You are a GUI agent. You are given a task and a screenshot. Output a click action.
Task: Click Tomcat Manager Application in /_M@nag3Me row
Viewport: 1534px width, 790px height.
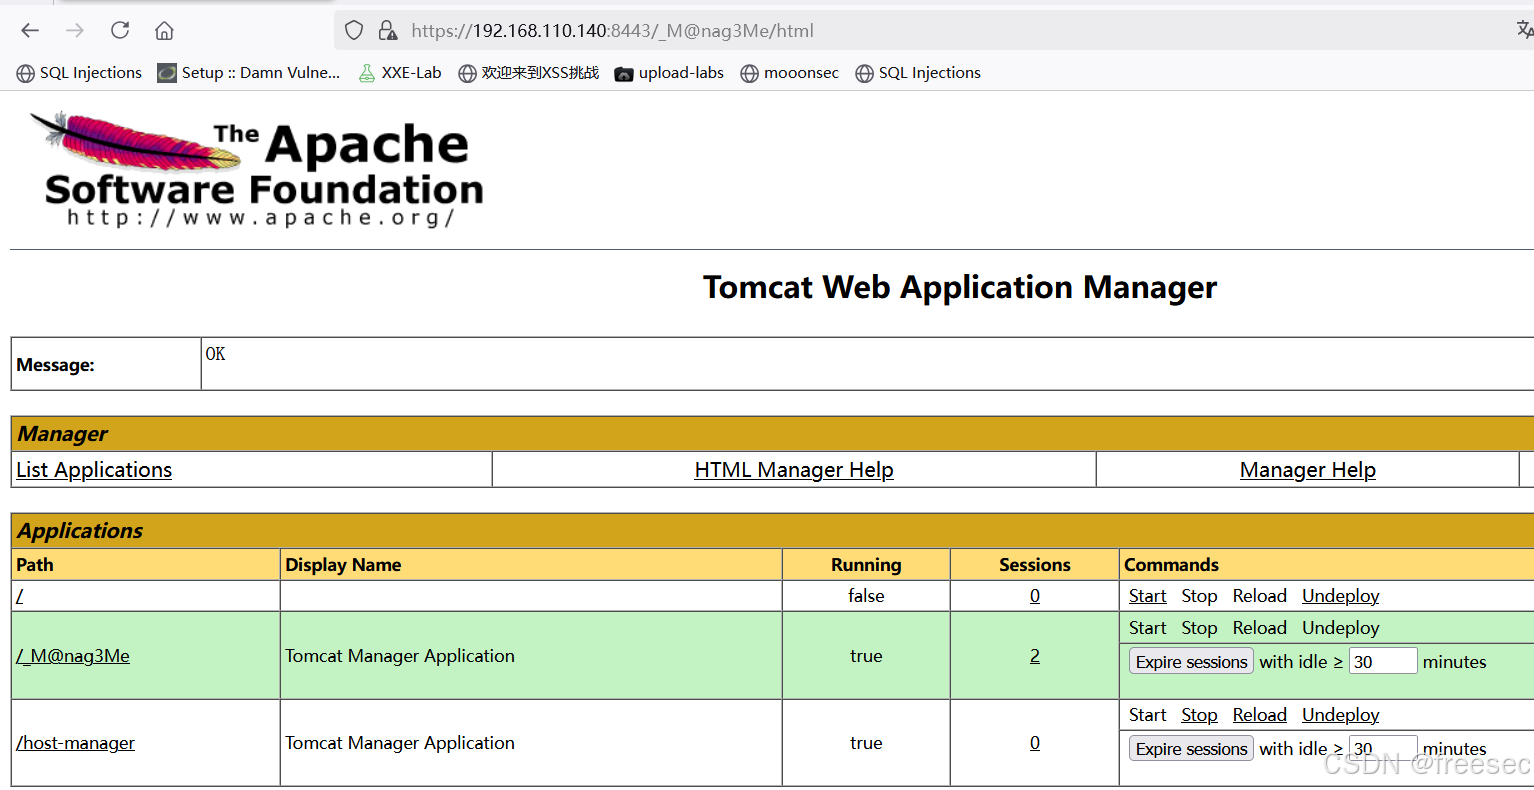pos(400,656)
